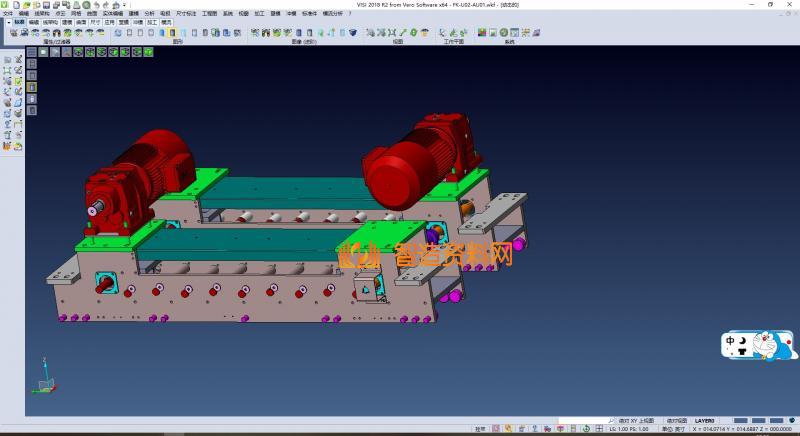Image resolution: width=800 pixels, height=436 pixels.
Task: Click the first icon in the 属性/过滤器 group
Action: click(13, 33)
